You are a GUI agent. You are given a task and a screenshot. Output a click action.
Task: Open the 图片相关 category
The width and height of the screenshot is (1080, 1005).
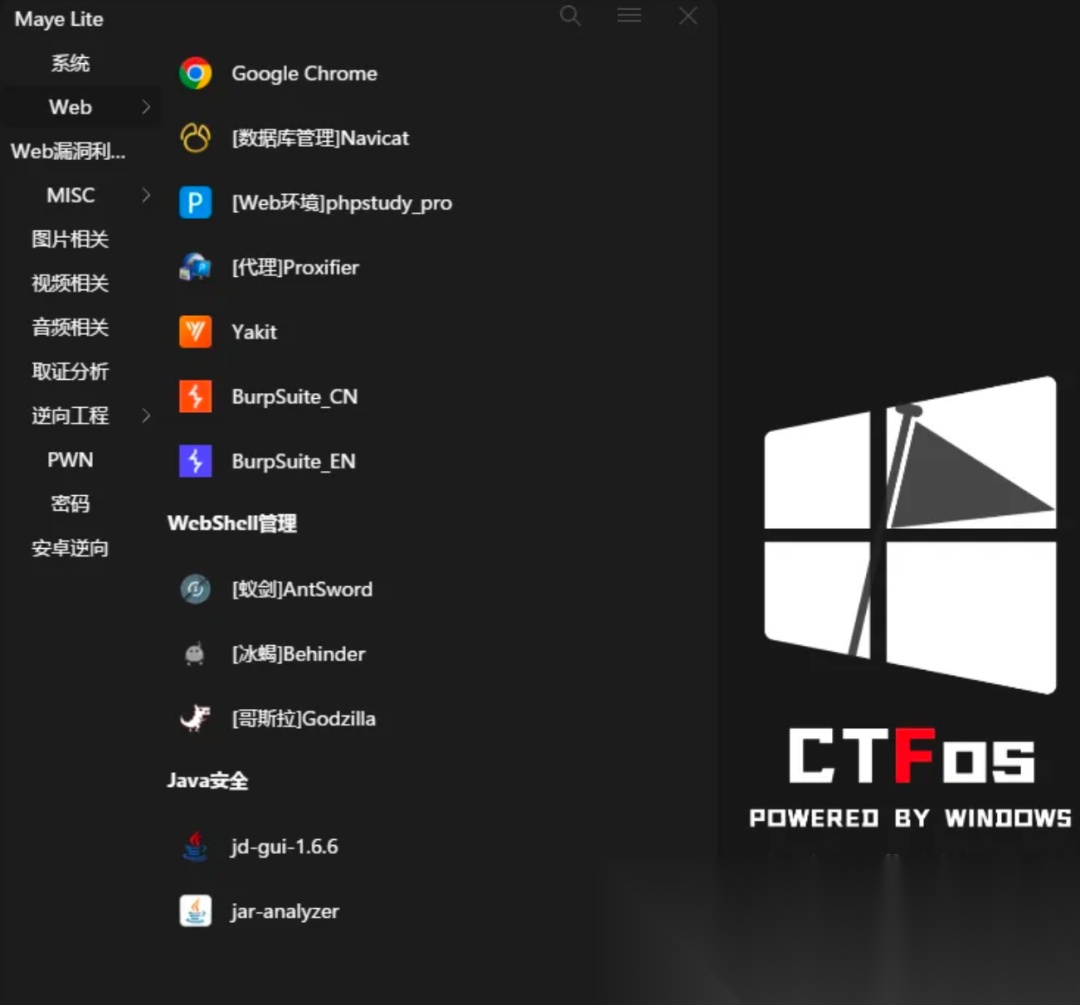(70, 239)
